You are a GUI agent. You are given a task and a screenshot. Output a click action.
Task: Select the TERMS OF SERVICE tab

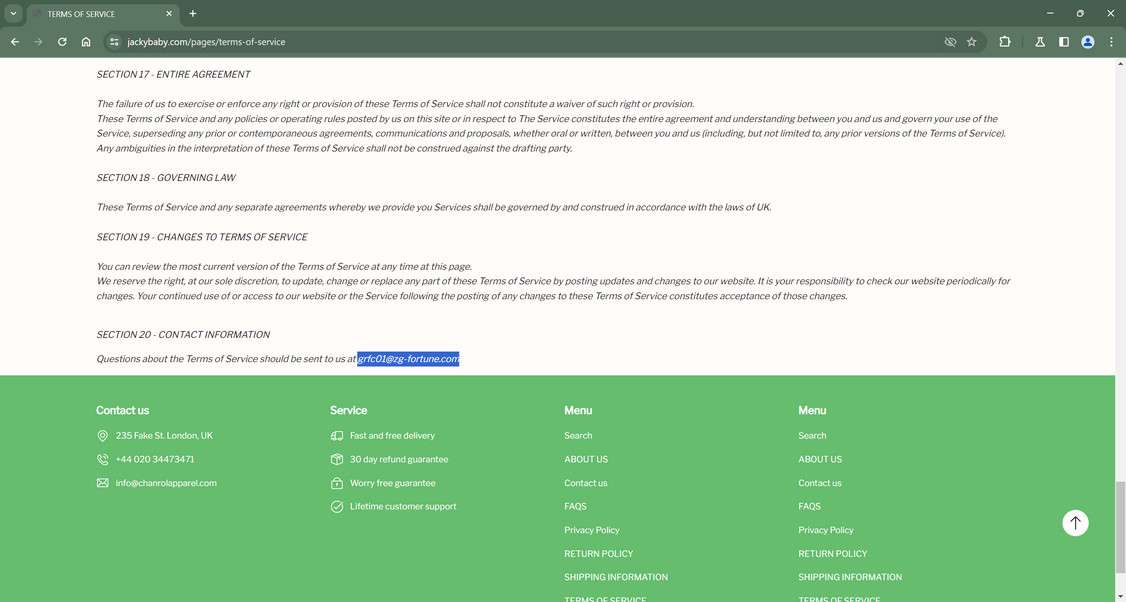(x=103, y=14)
